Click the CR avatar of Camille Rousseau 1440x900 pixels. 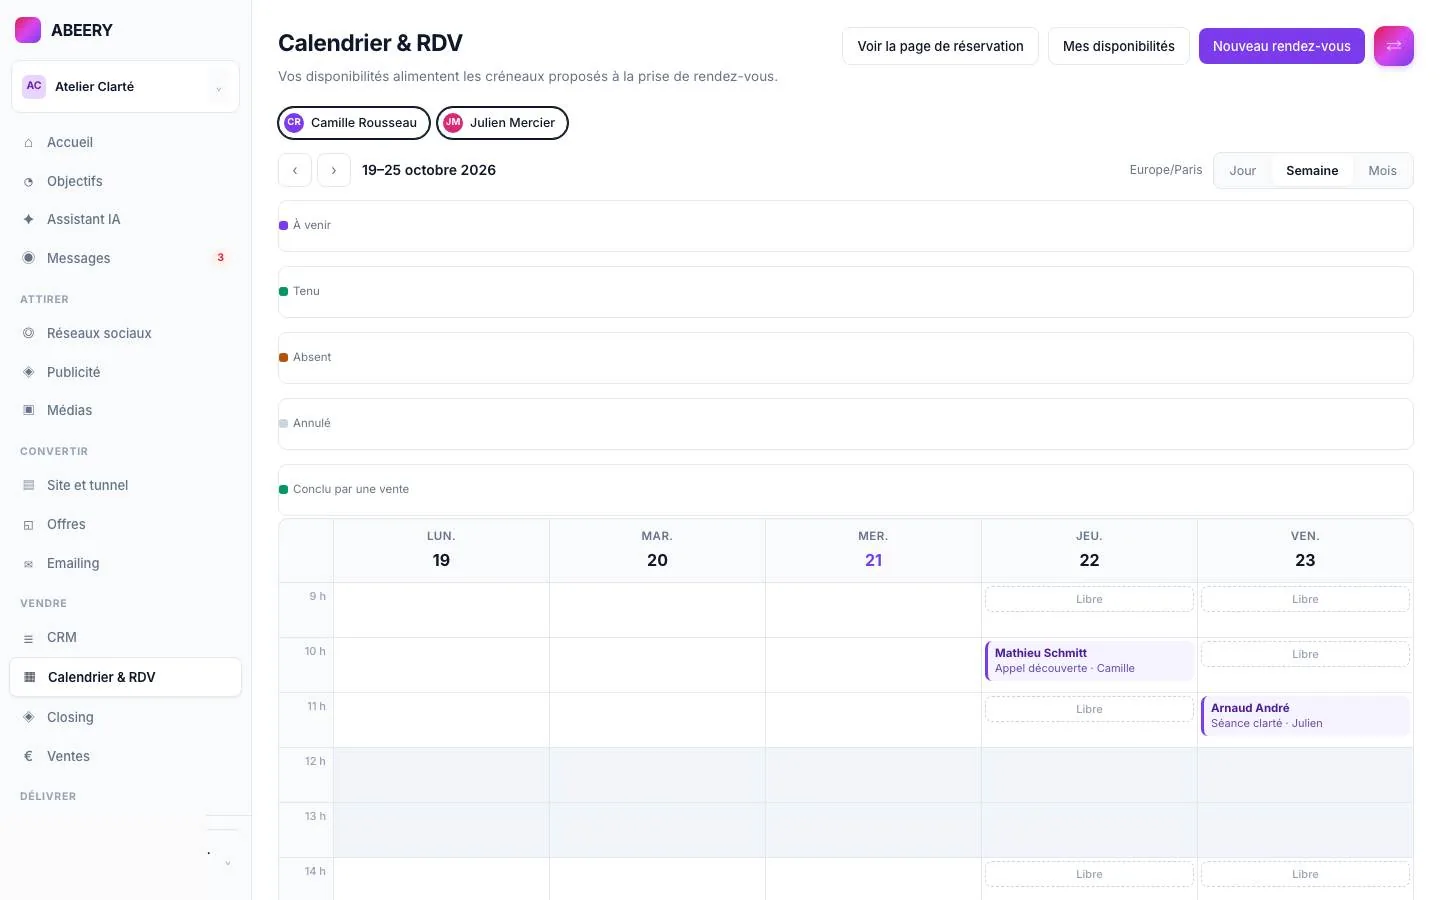click(294, 123)
